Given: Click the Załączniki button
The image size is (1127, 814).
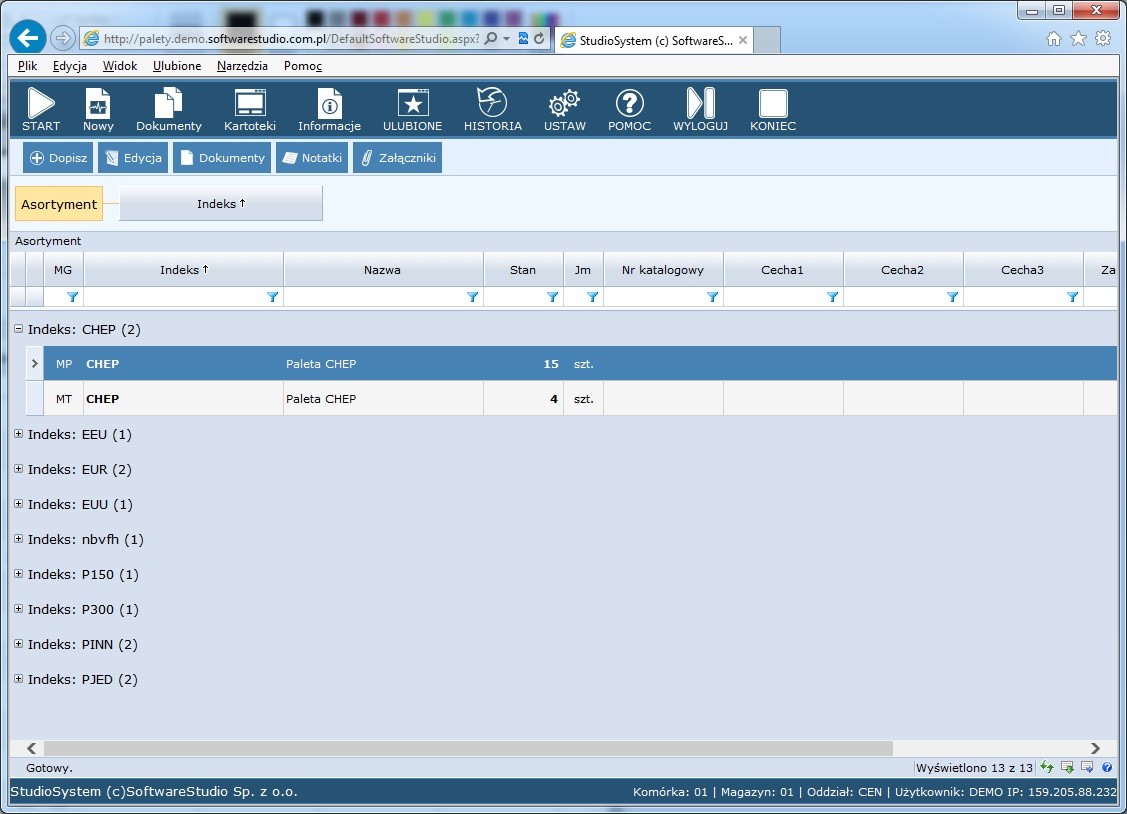Looking at the screenshot, I should coord(397,158).
